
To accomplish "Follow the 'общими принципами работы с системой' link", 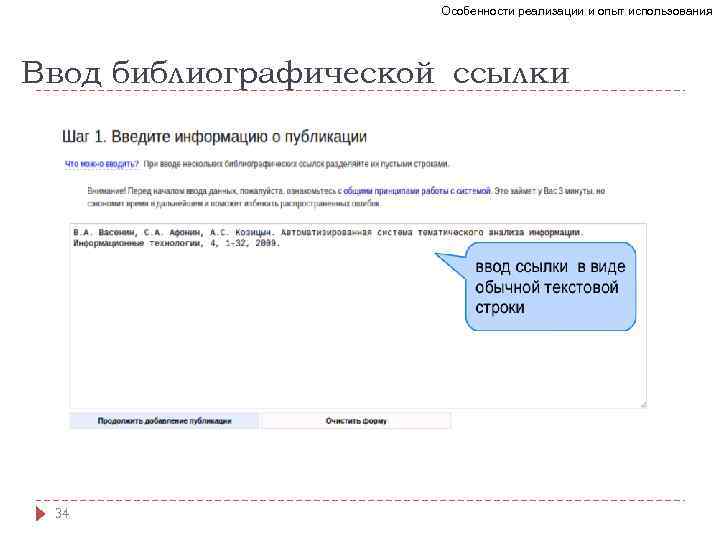I will coord(417,191).
